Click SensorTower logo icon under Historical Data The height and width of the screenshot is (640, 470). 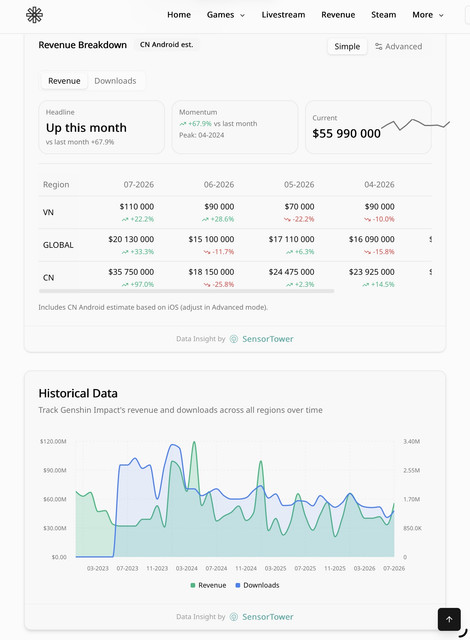(x=234, y=617)
